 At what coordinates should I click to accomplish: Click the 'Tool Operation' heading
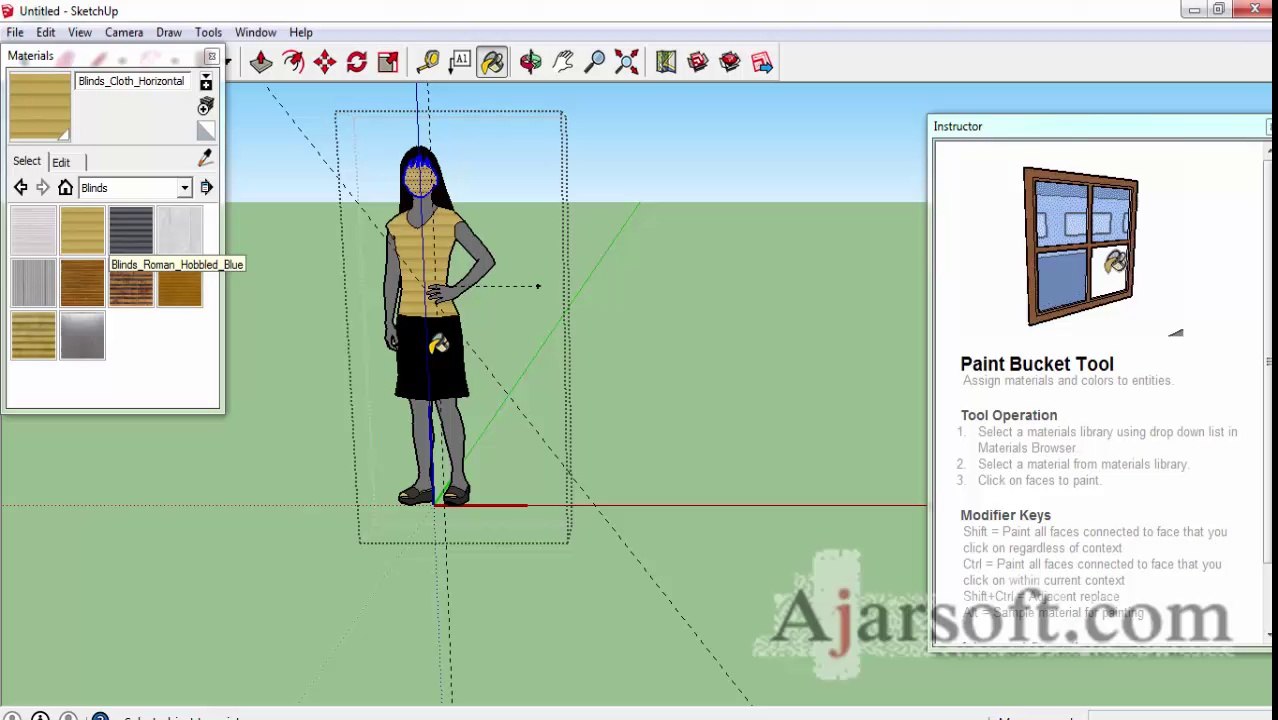[1009, 415]
